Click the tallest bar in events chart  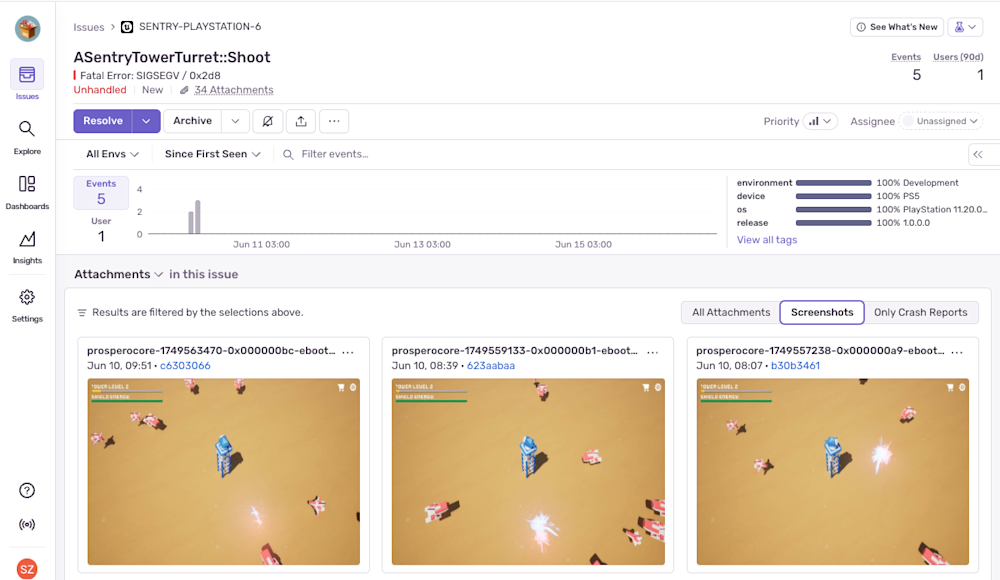198,217
